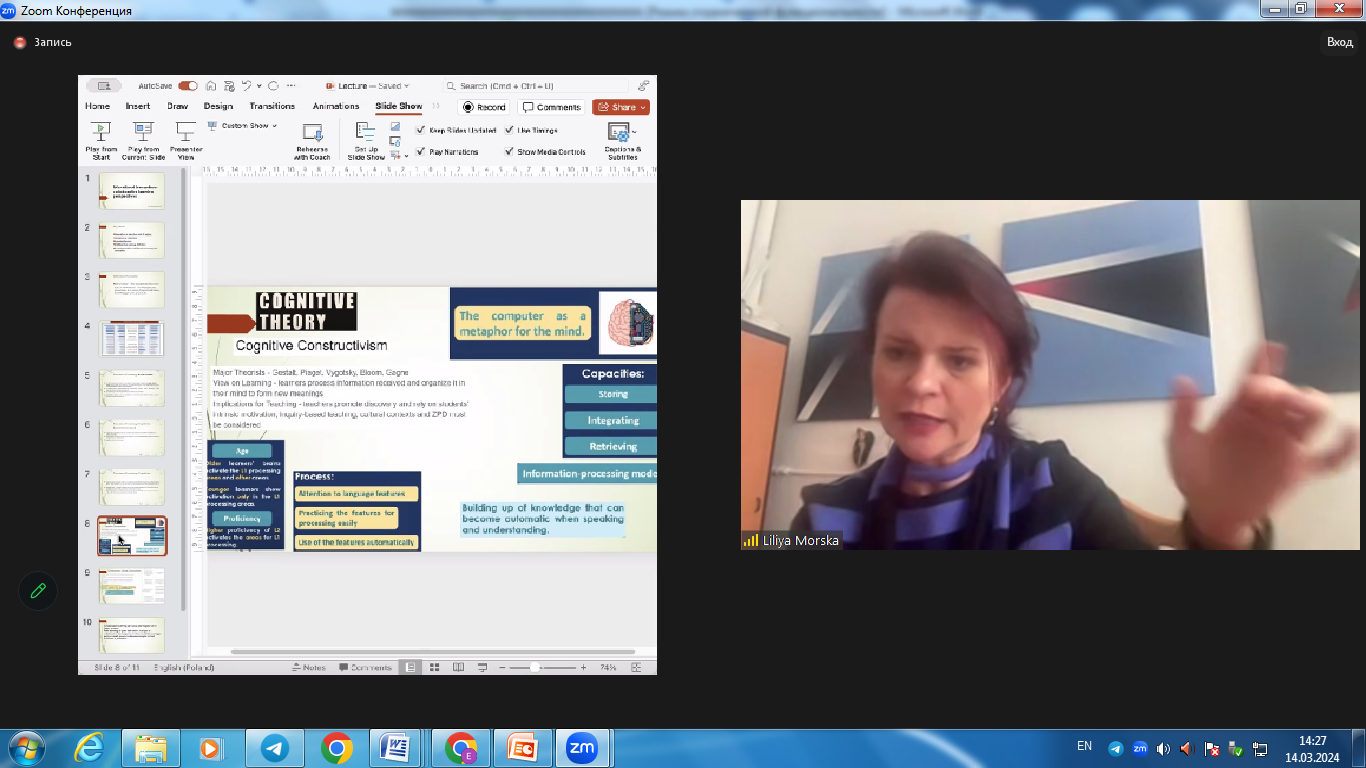Uncheck the Show Media Controls checkbox
The width and height of the screenshot is (1366, 768).
pos(509,152)
